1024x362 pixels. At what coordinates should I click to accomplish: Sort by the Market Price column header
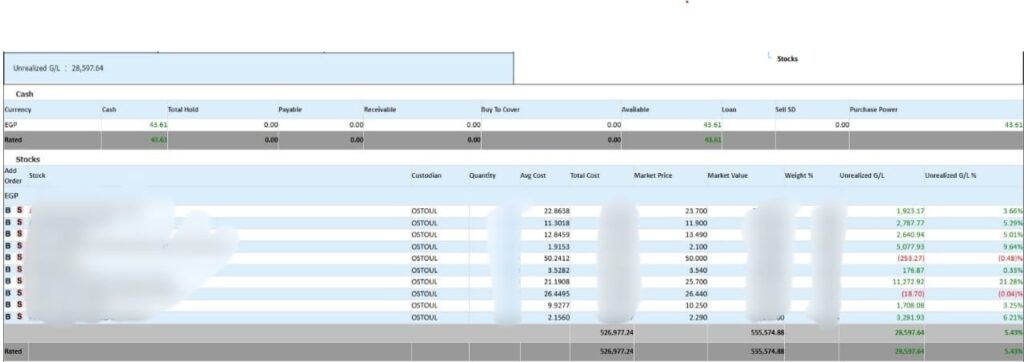(x=652, y=175)
